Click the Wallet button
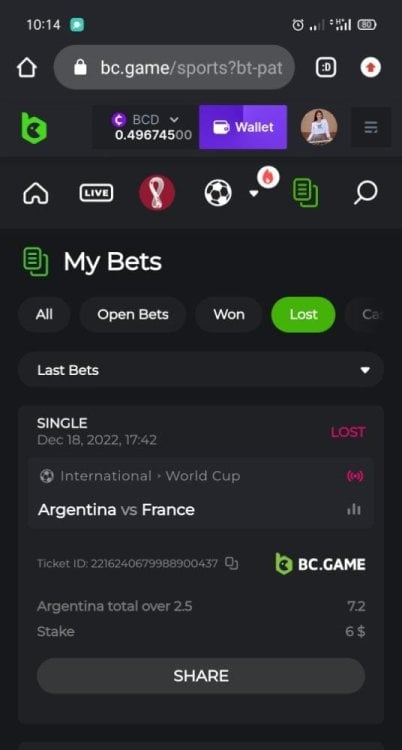 point(243,127)
